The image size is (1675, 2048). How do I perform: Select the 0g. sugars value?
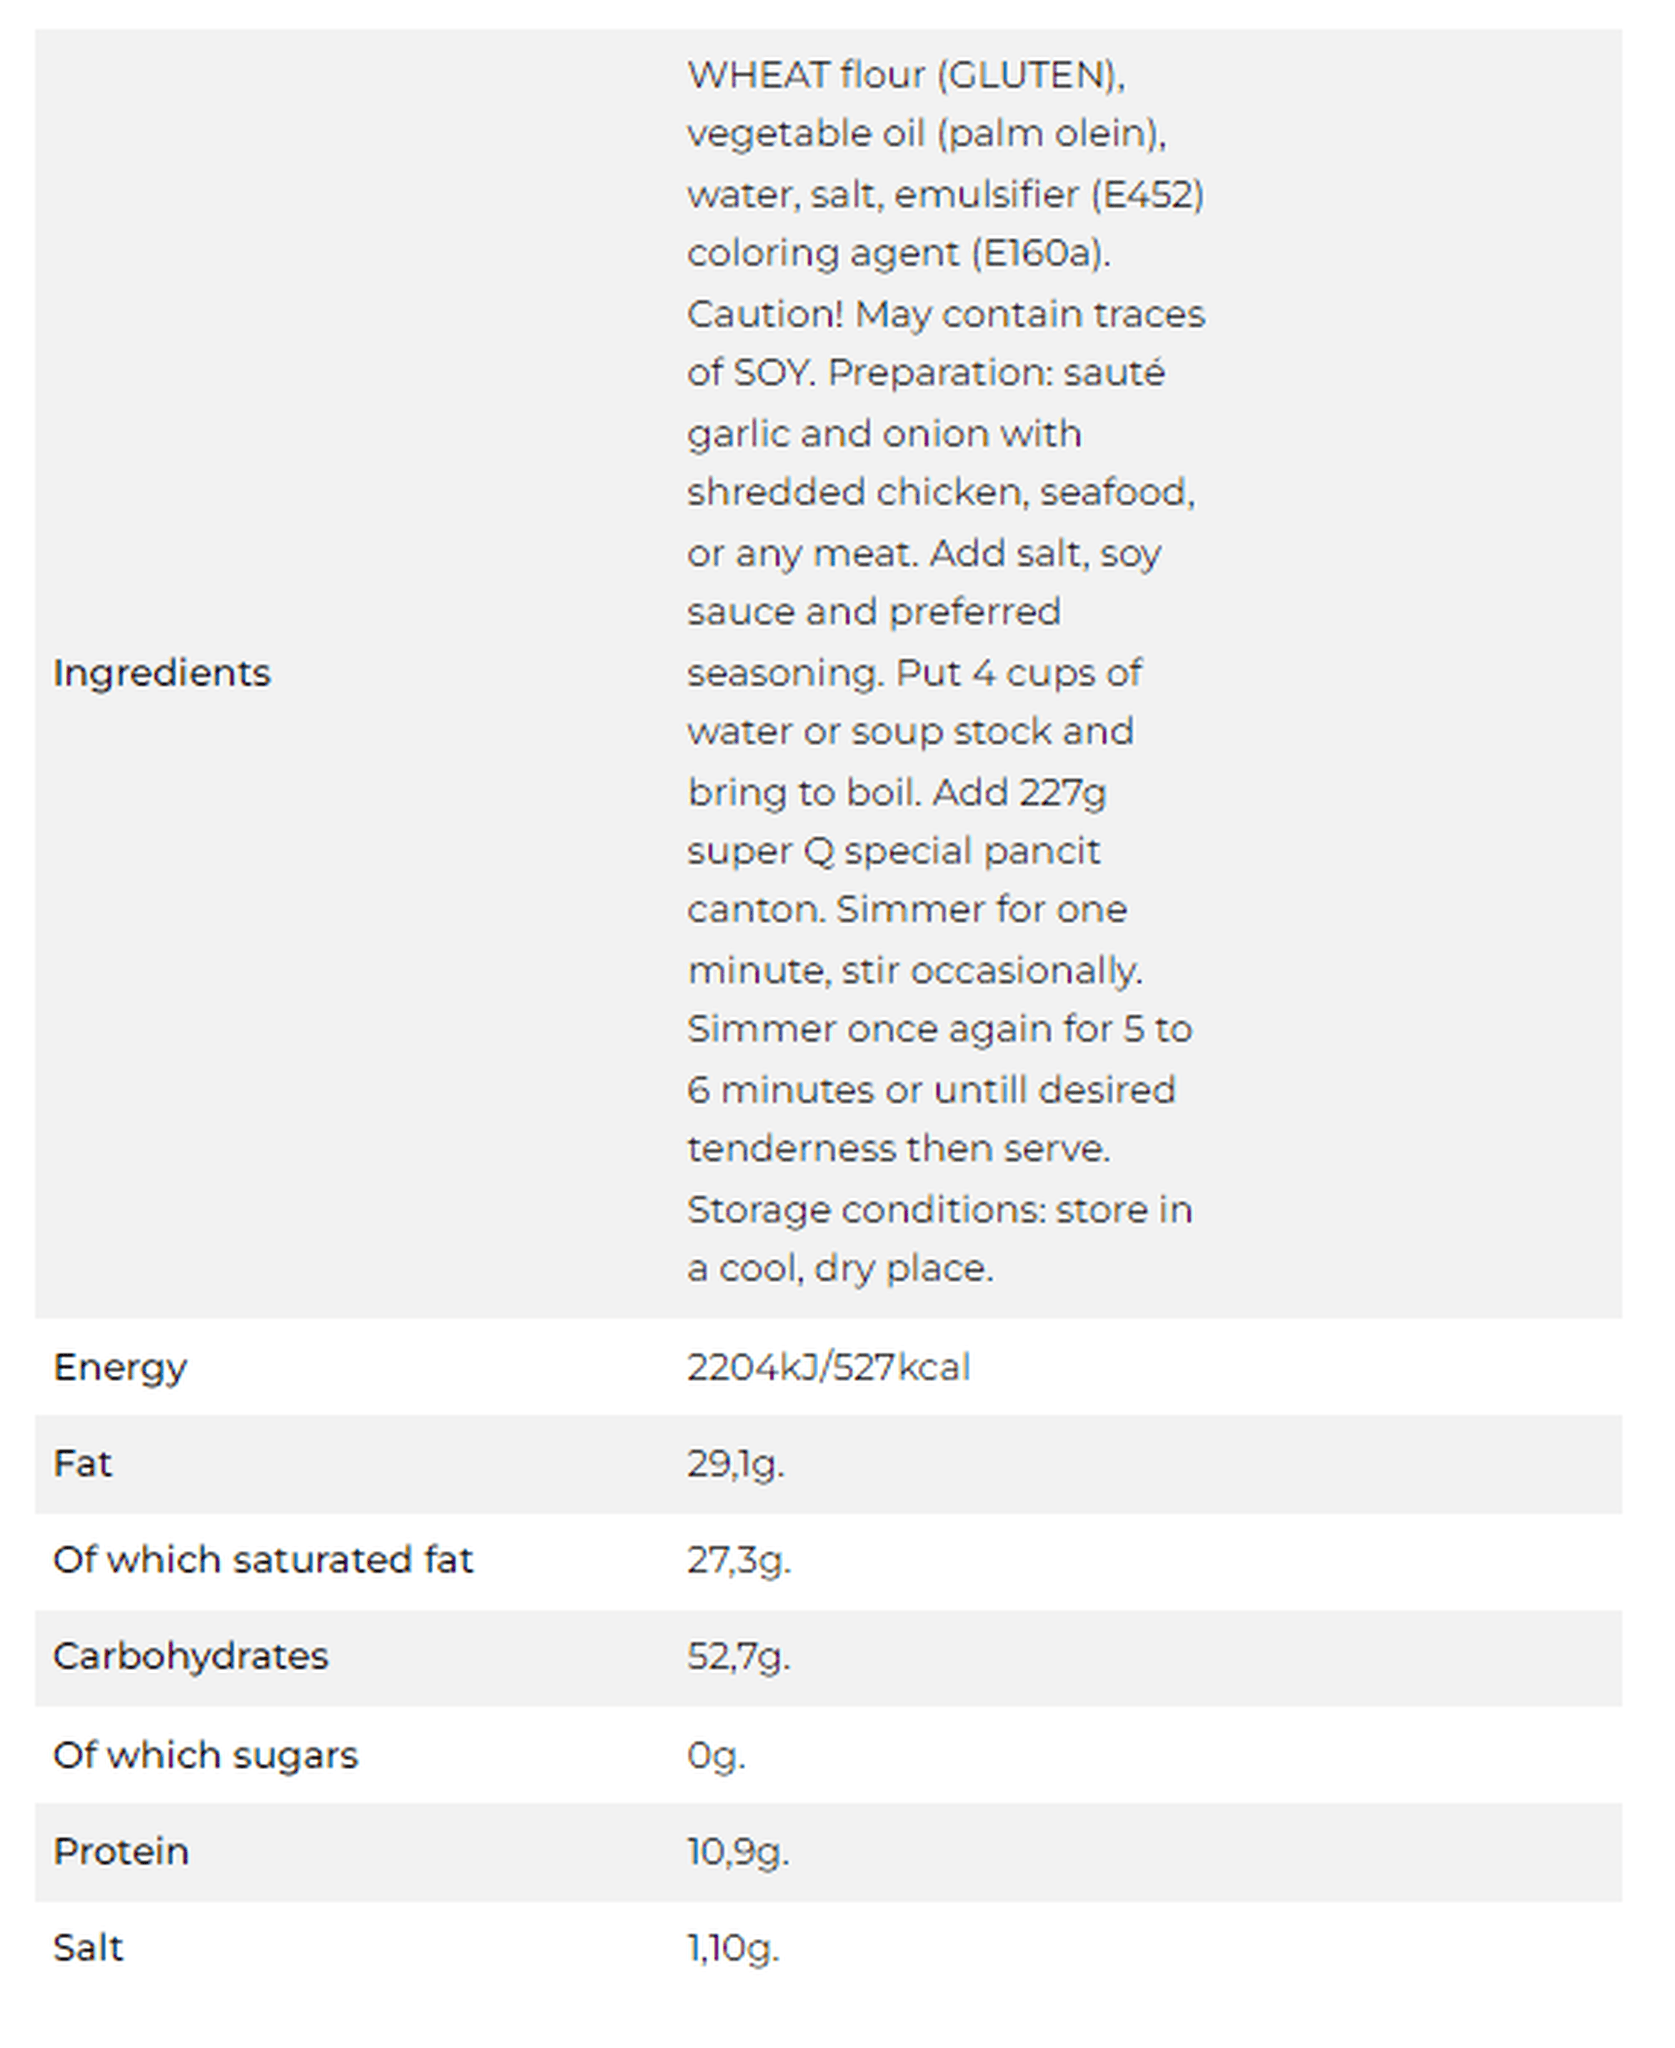[716, 1756]
